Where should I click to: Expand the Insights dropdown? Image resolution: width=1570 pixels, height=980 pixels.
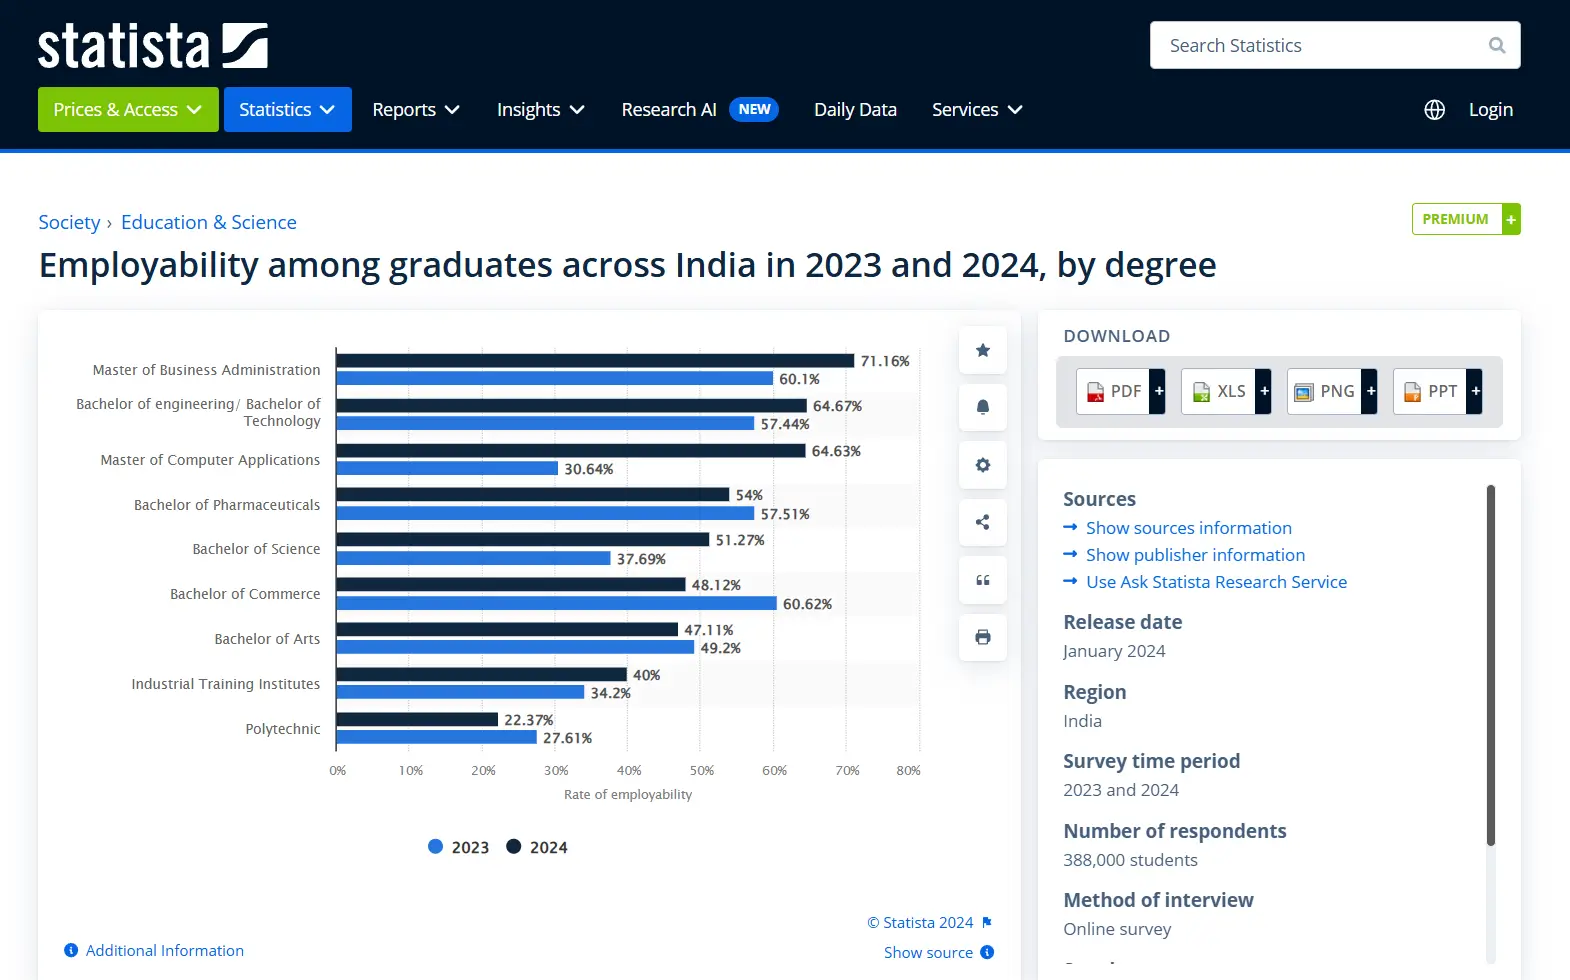[x=541, y=109]
